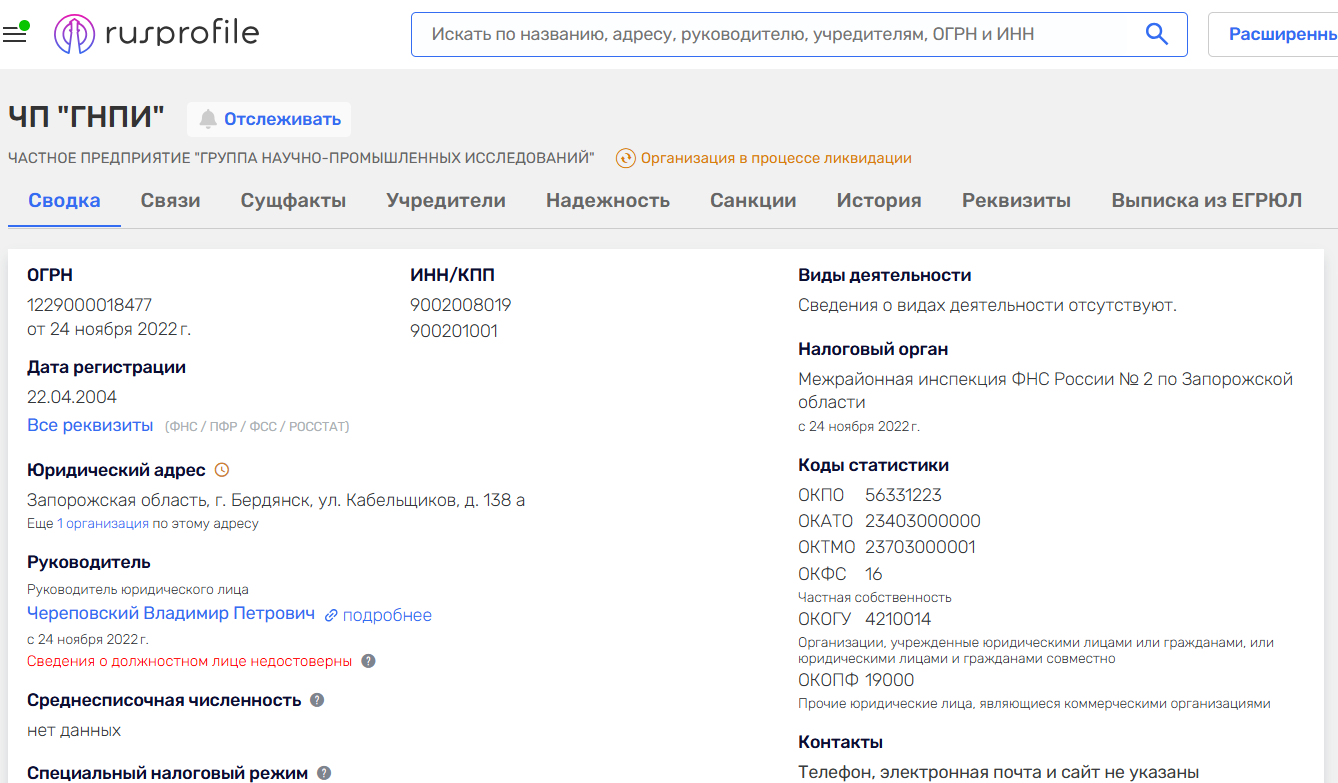Screen dimensions: 1338x783
Task: Click the Отслеживать bell button
Action: click(x=269, y=119)
